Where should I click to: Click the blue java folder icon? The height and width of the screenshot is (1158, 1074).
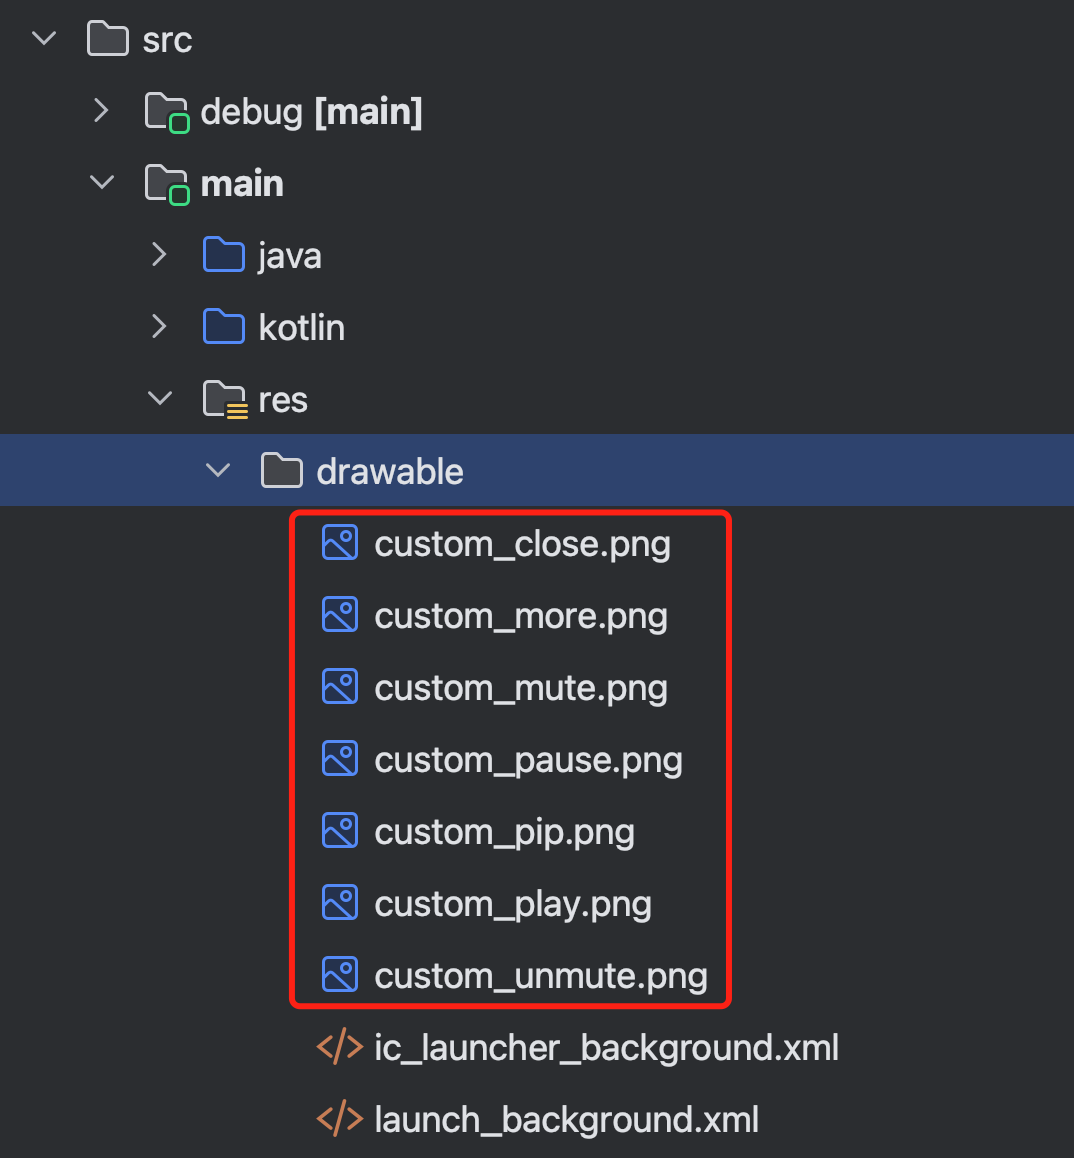[x=224, y=256]
